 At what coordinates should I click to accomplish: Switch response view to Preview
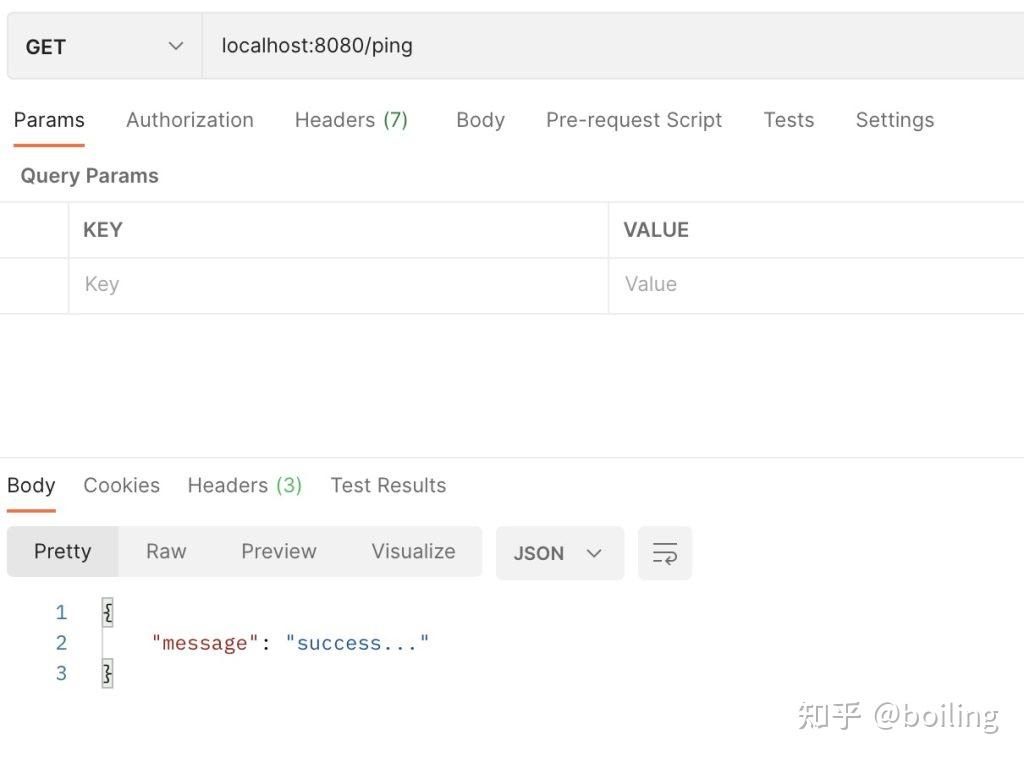click(x=278, y=551)
